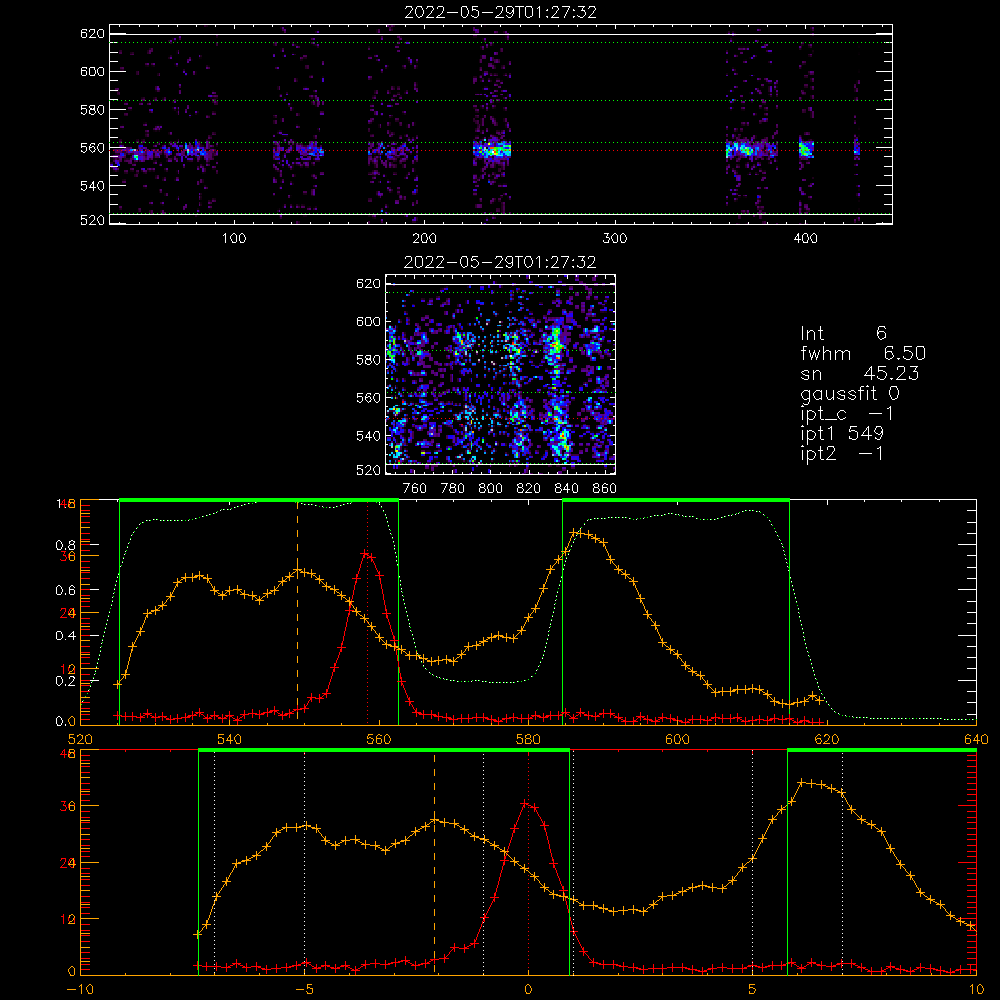Screen dimensions: 1000x1000
Task: Click x-axis label '-10' of bottom plot
Action: click(80, 990)
